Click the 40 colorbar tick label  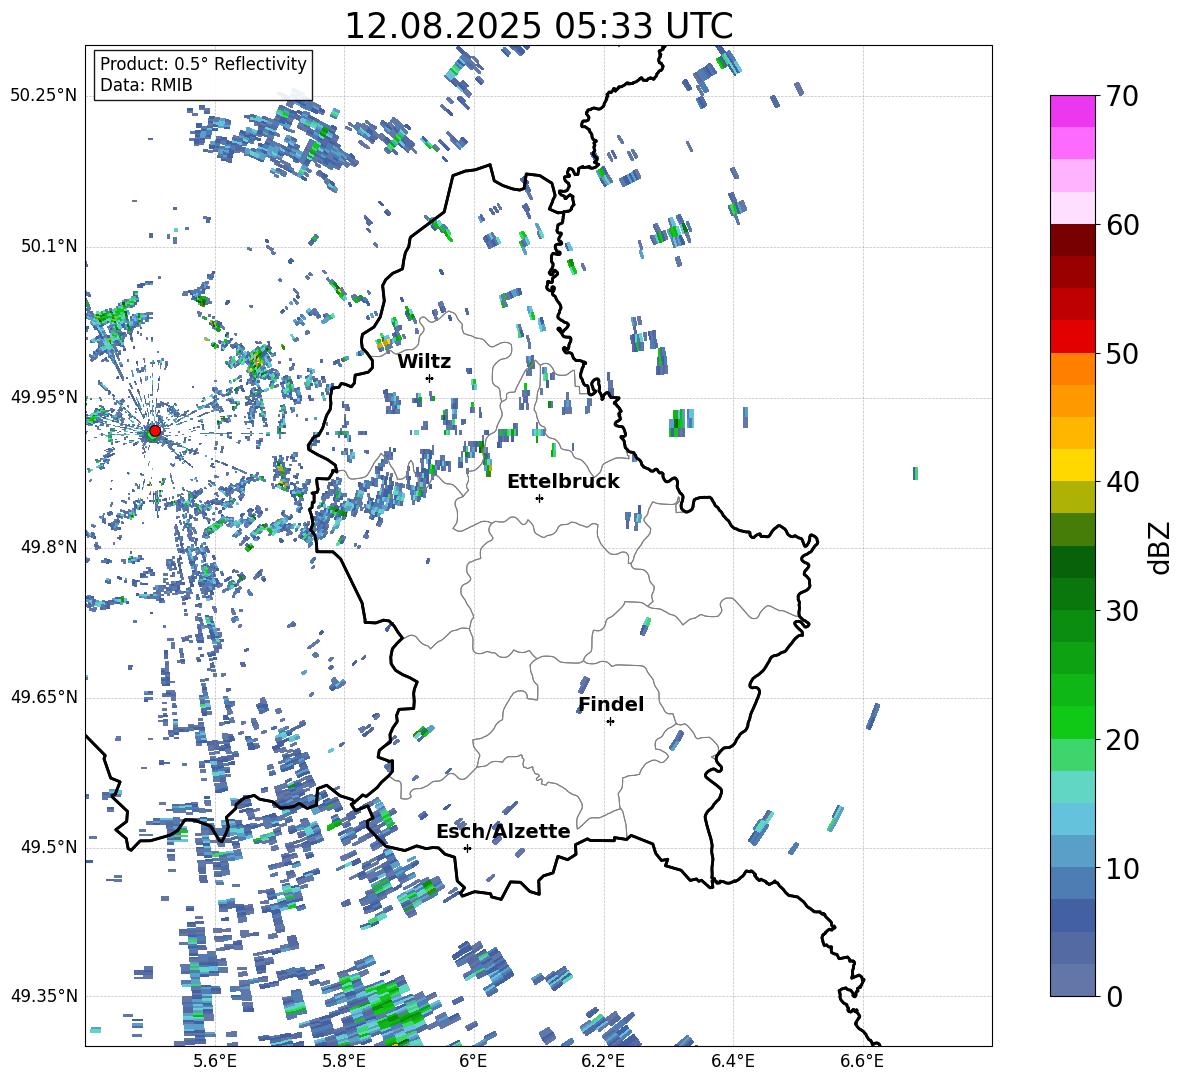tap(1122, 482)
